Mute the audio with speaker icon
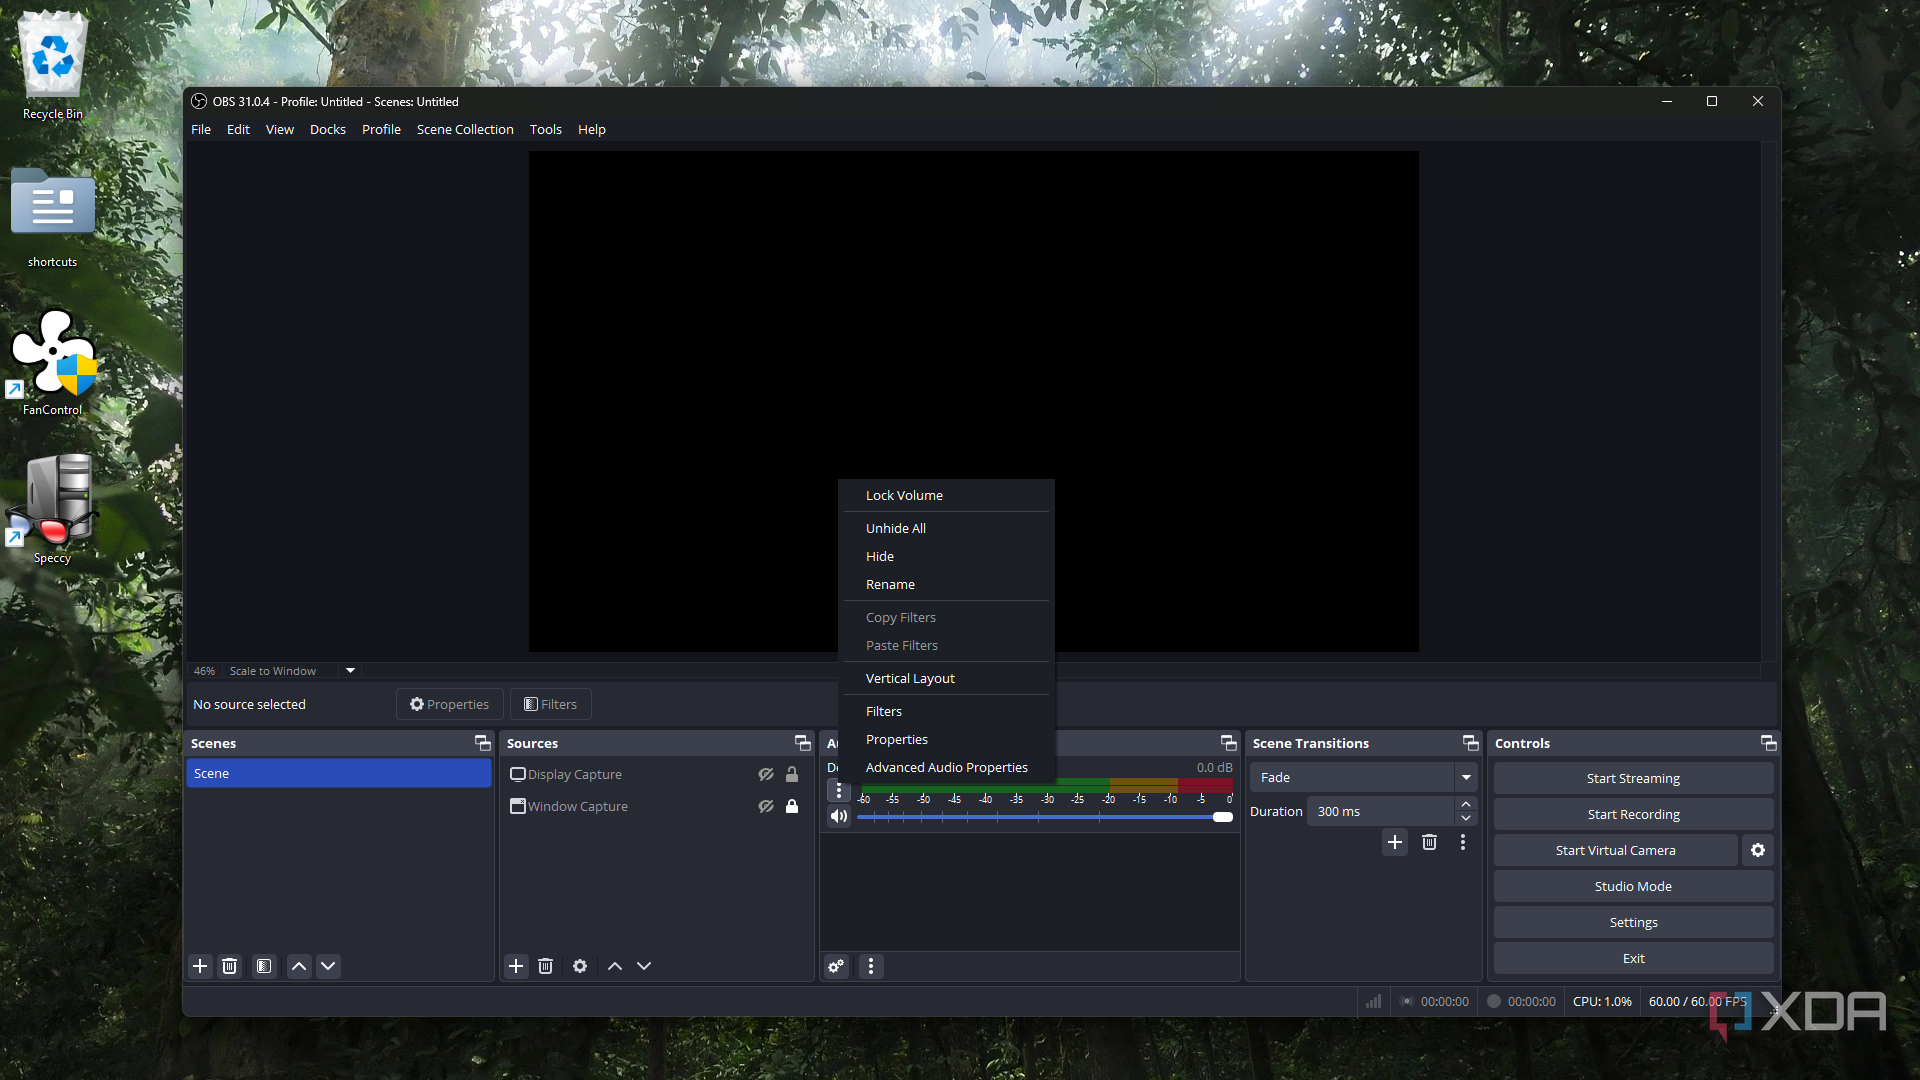Image resolution: width=1920 pixels, height=1080 pixels. pos(839,816)
